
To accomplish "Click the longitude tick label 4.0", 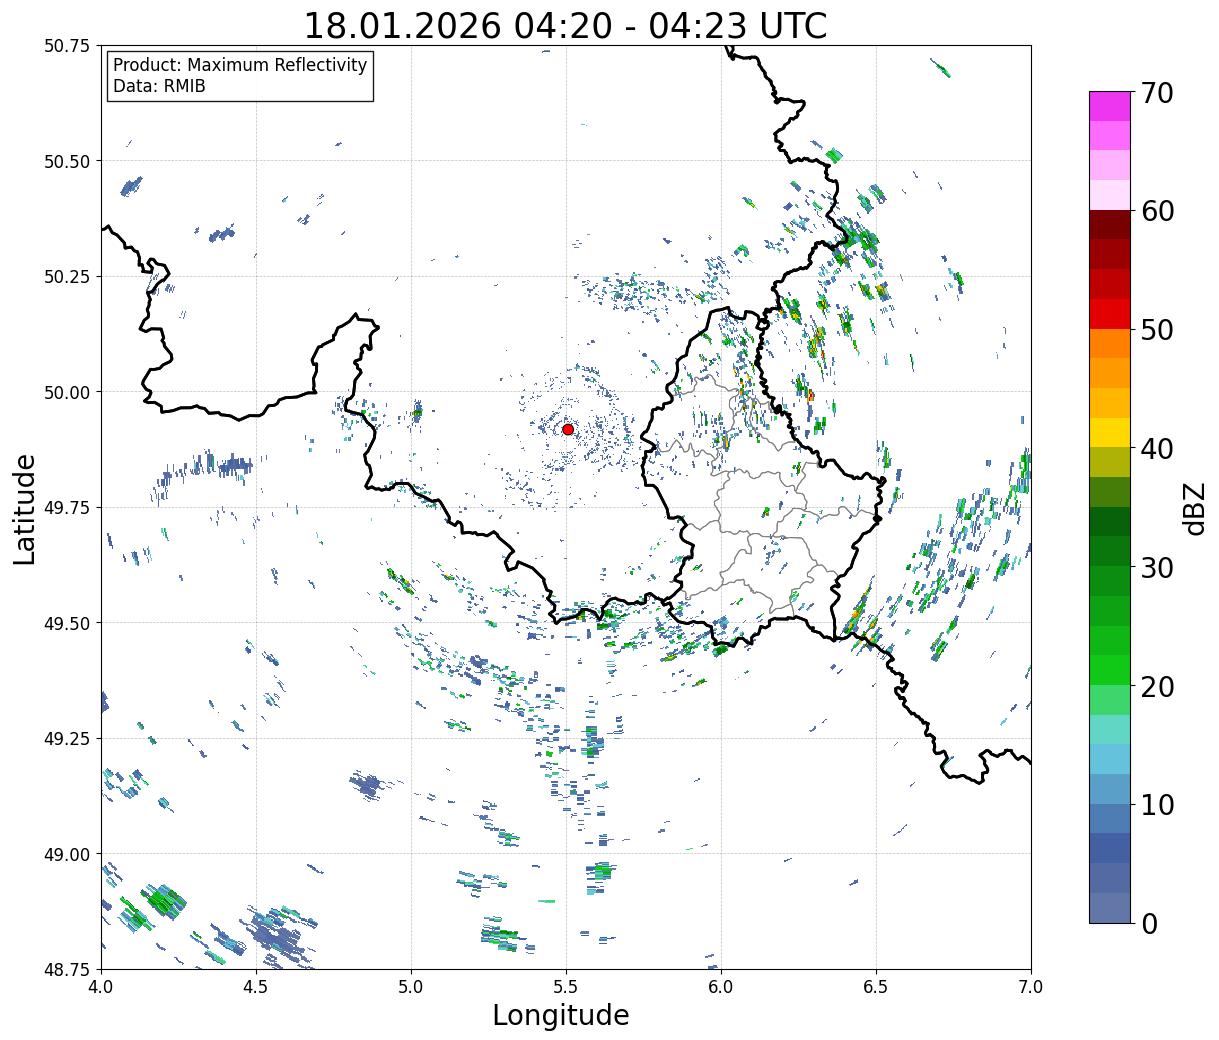I will click(x=101, y=987).
